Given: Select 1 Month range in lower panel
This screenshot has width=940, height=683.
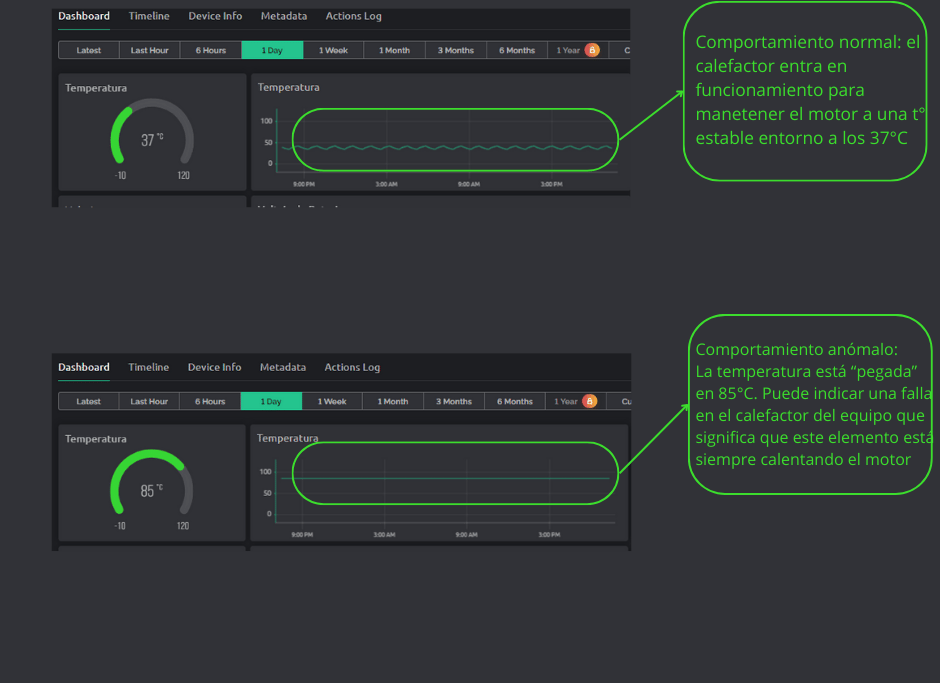Looking at the screenshot, I should (x=393, y=401).
